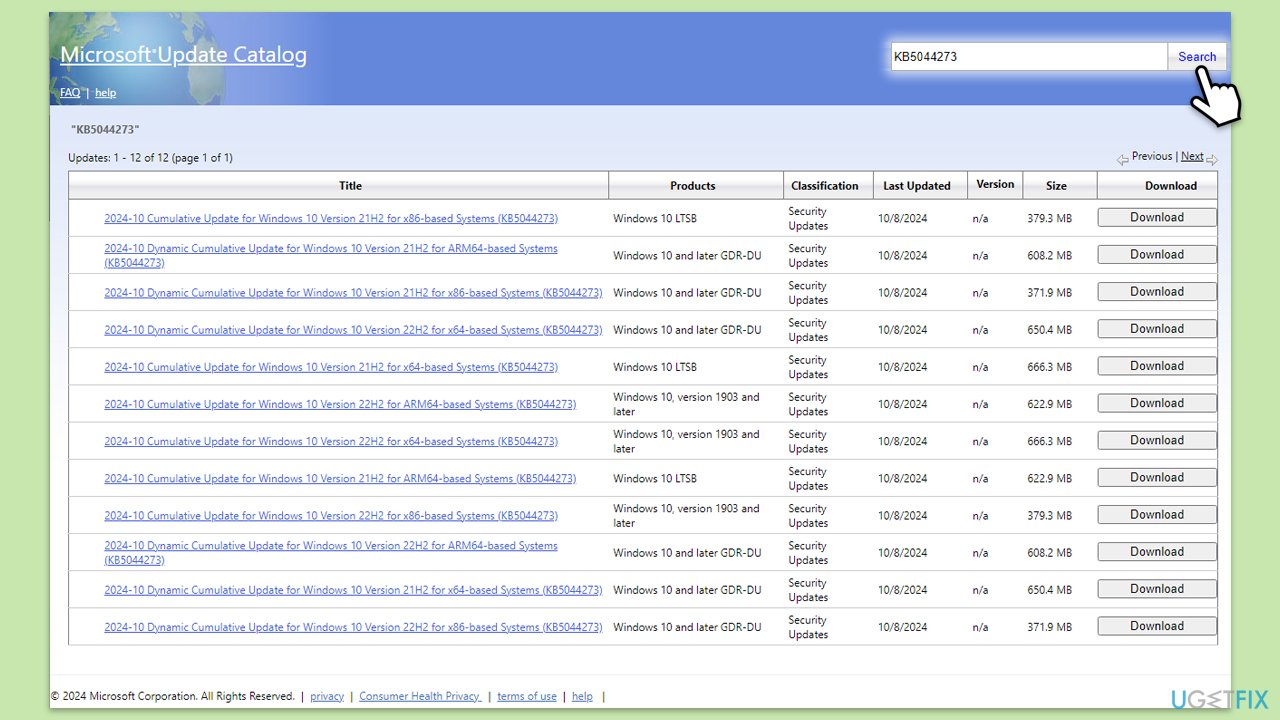
Task: Download the last listed 371.9 MB update
Action: (x=1157, y=627)
